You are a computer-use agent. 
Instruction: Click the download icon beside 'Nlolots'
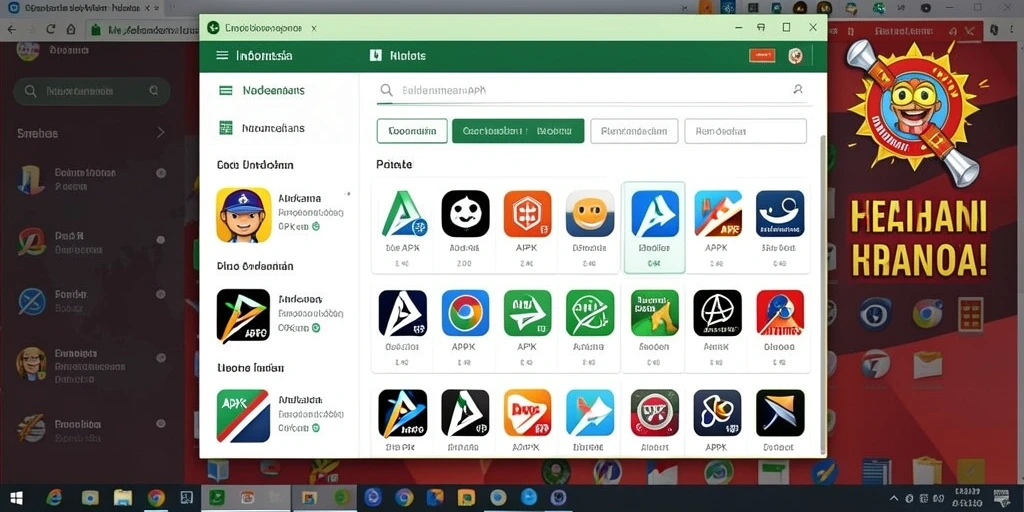coord(375,56)
